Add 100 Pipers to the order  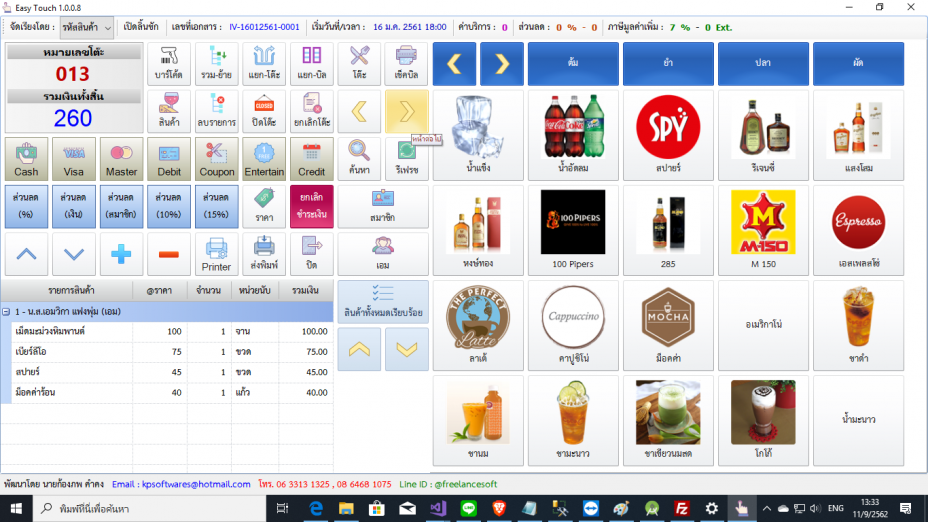coord(573,230)
